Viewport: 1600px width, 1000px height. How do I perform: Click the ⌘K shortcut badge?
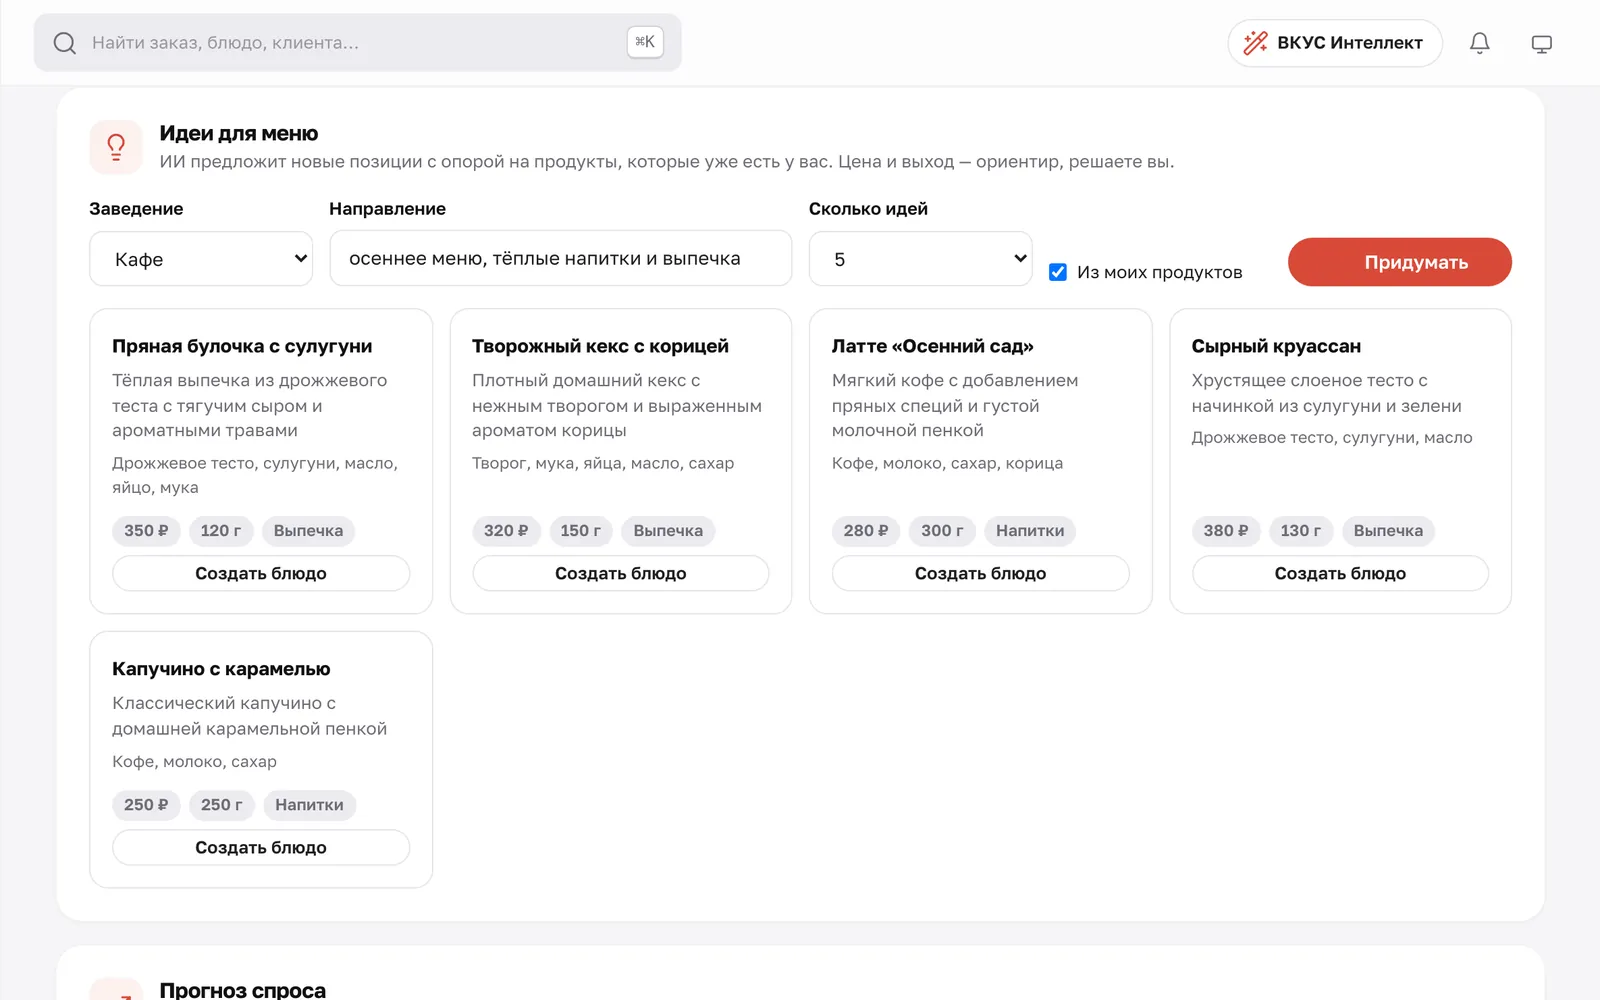[x=645, y=42]
